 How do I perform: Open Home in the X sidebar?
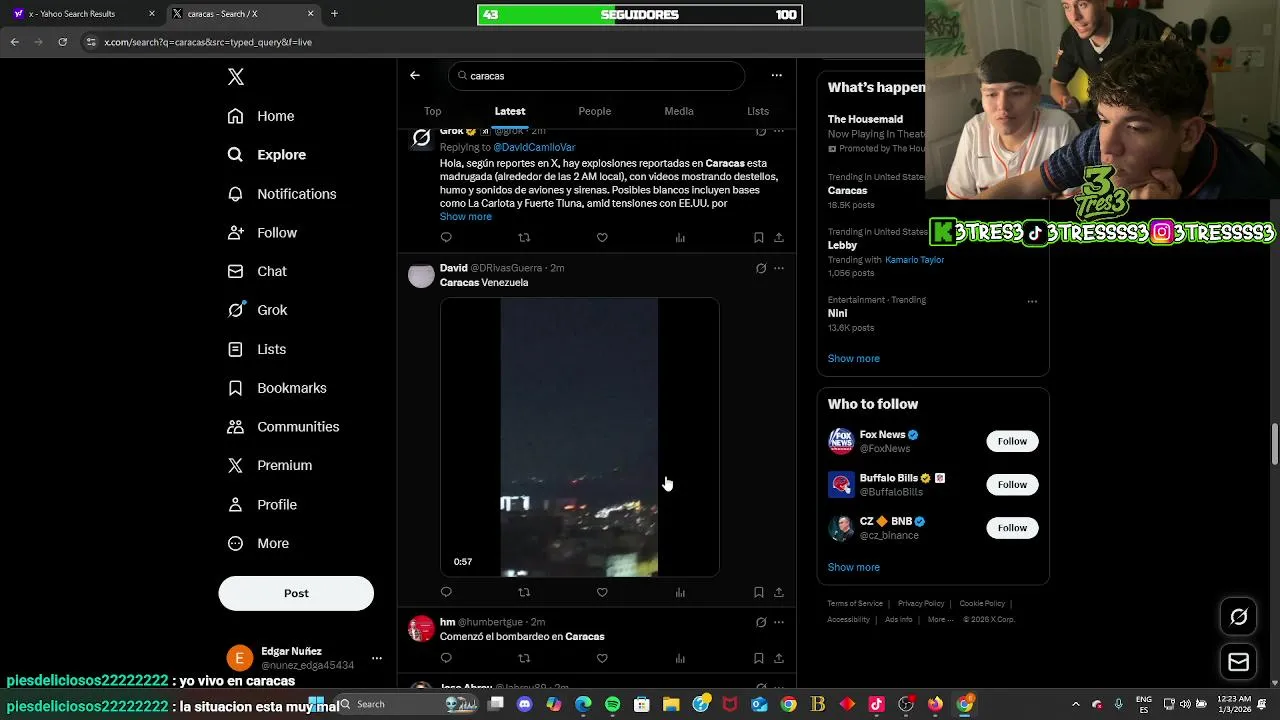tap(261, 116)
